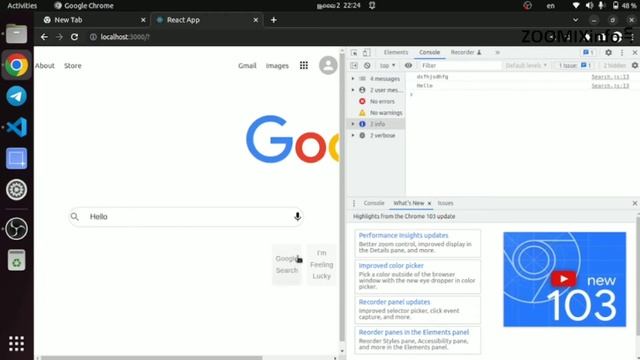Open the Images link

coord(277,66)
